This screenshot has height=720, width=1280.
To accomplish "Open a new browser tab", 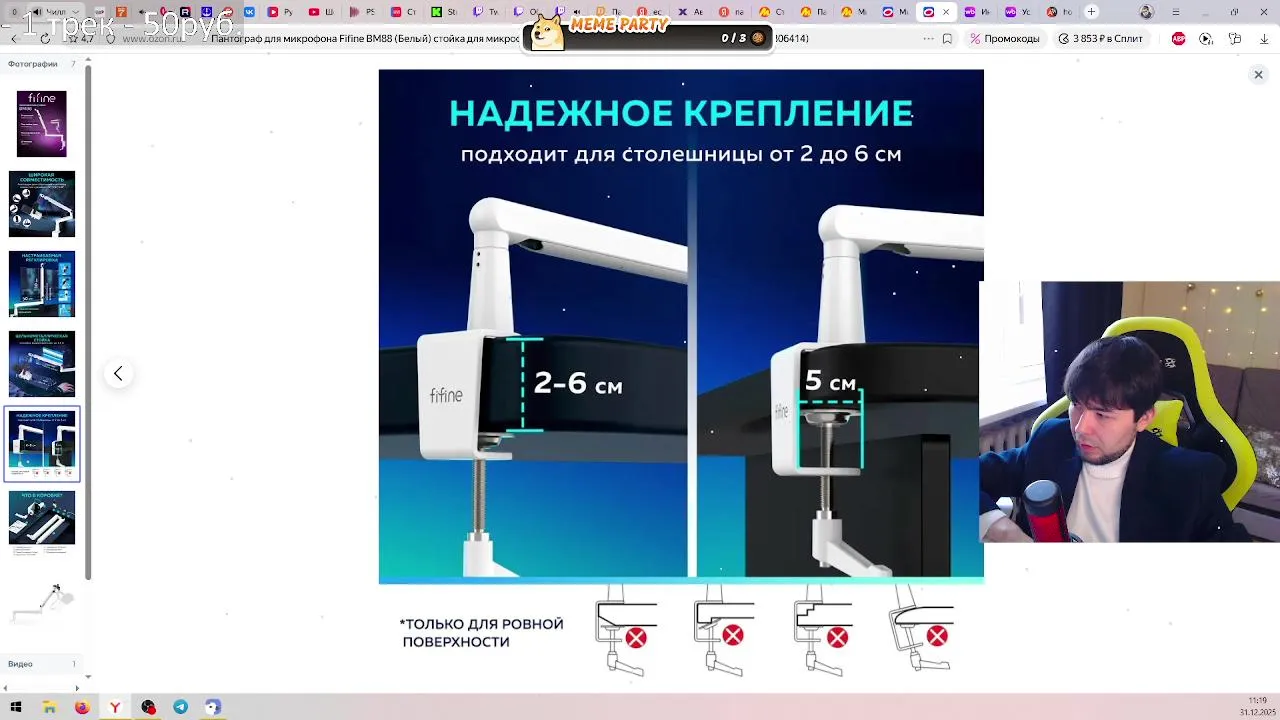I will 1091,11.
